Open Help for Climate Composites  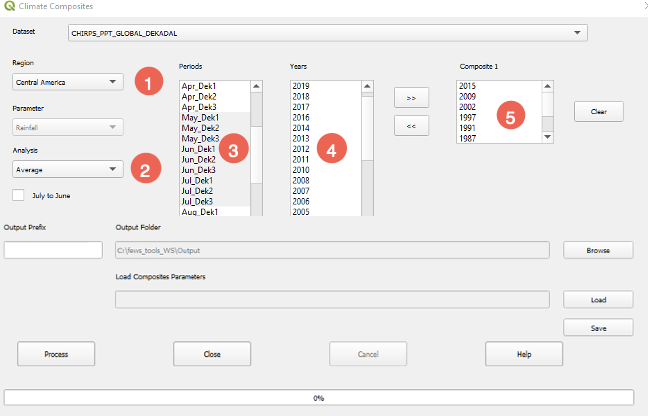pos(524,354)
